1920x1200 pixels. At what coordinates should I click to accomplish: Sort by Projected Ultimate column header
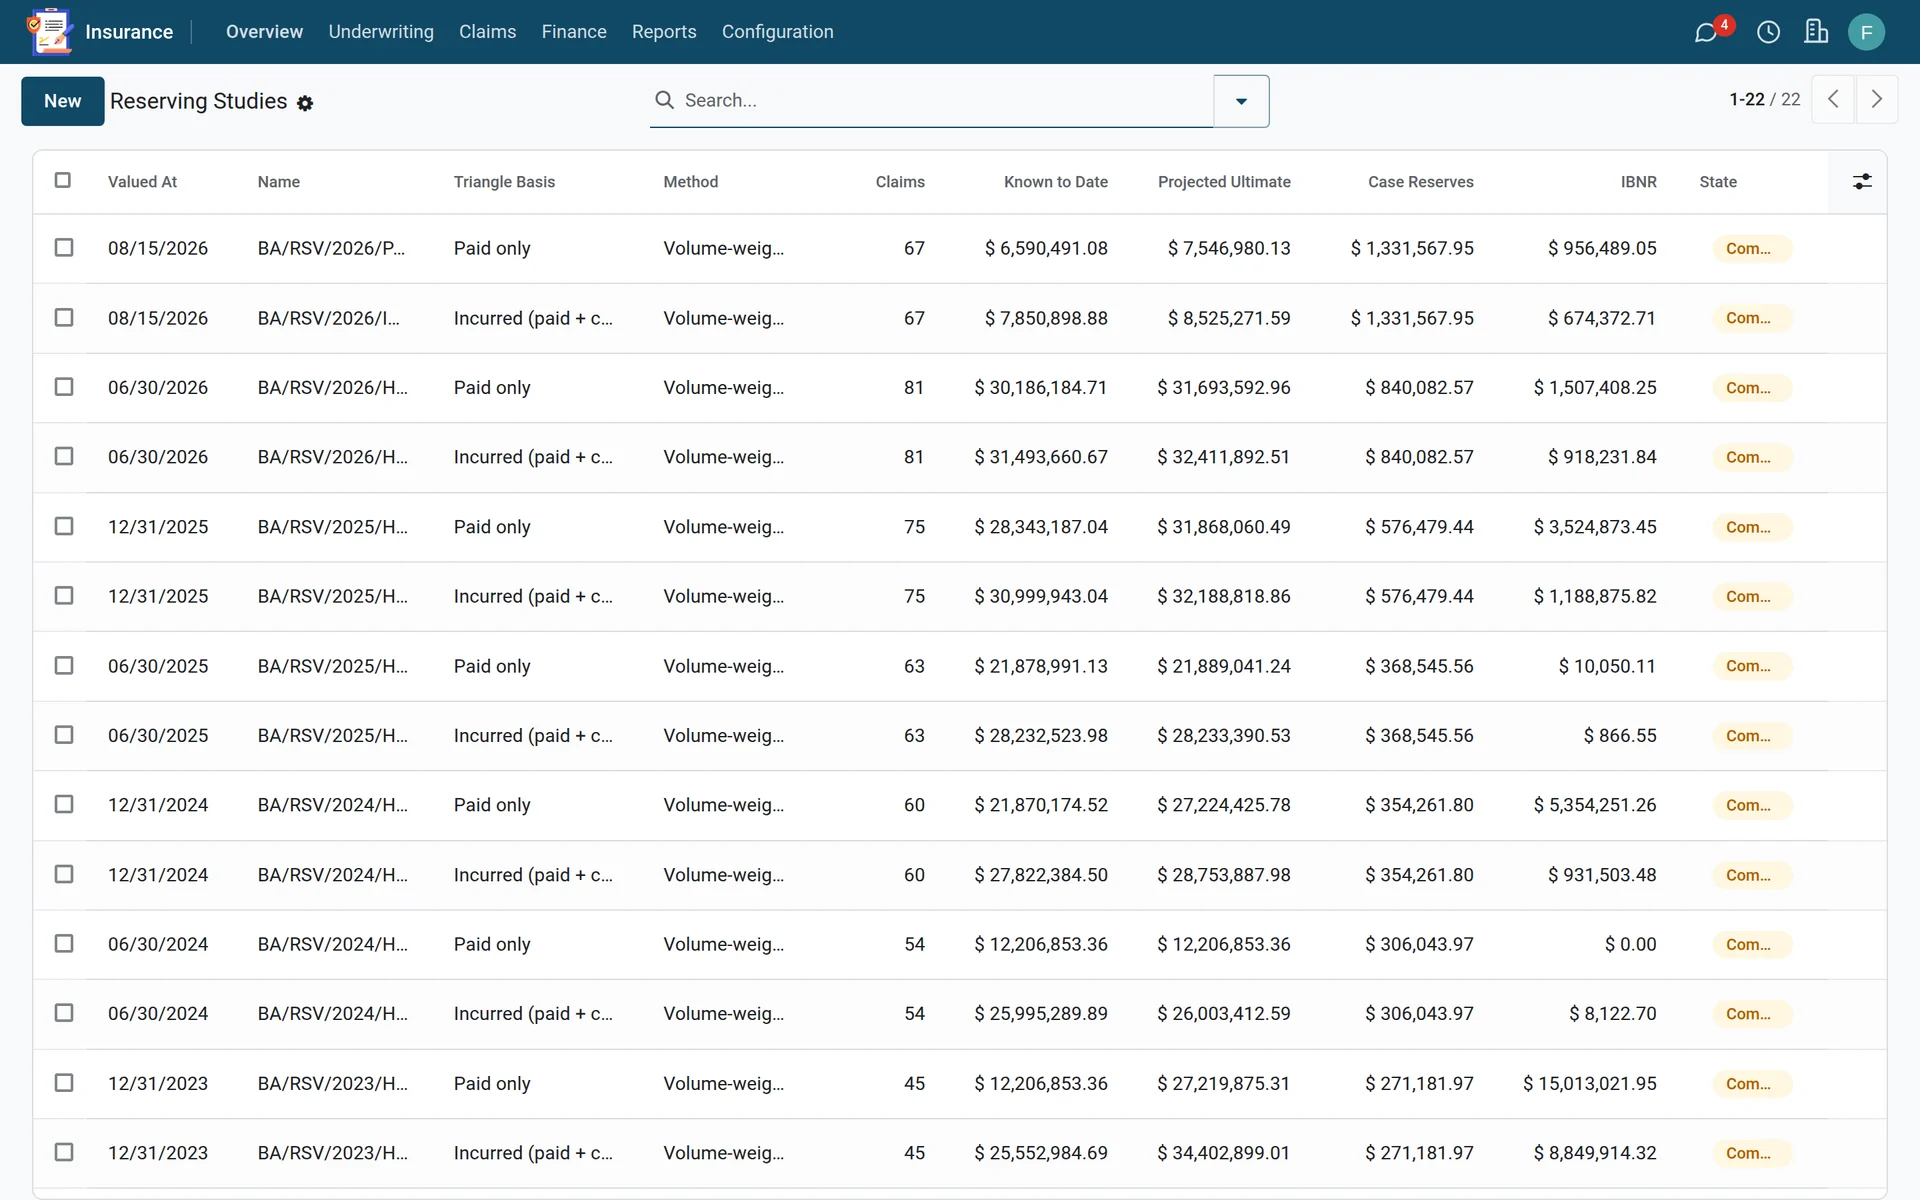tap(1224, 182)
